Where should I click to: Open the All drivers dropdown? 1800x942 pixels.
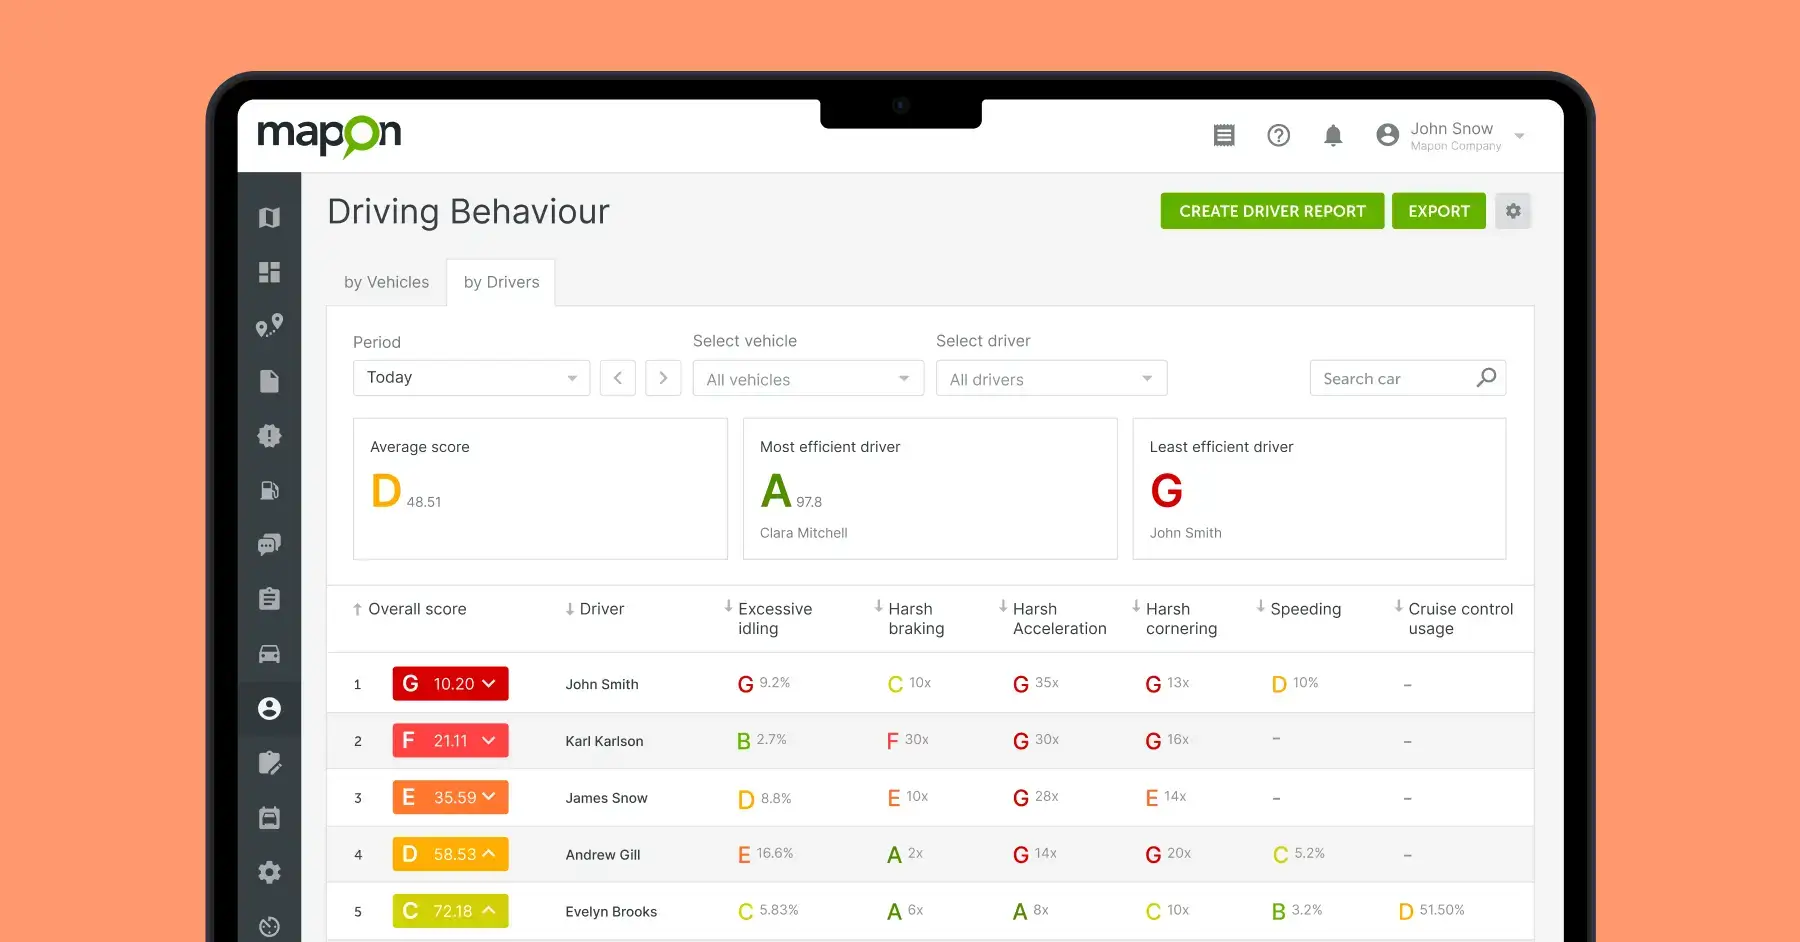pos(1050,379)
